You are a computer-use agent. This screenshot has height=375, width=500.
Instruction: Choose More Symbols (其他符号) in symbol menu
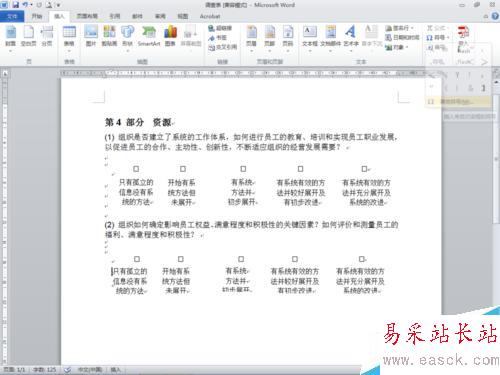point(458,101)
